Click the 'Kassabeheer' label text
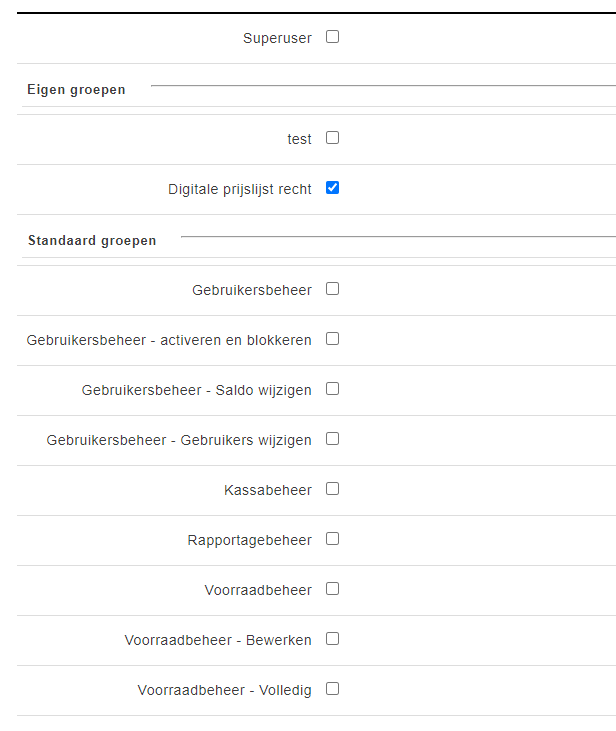The width and height of the screenshot is (616, 731). (x=268, y=491)
